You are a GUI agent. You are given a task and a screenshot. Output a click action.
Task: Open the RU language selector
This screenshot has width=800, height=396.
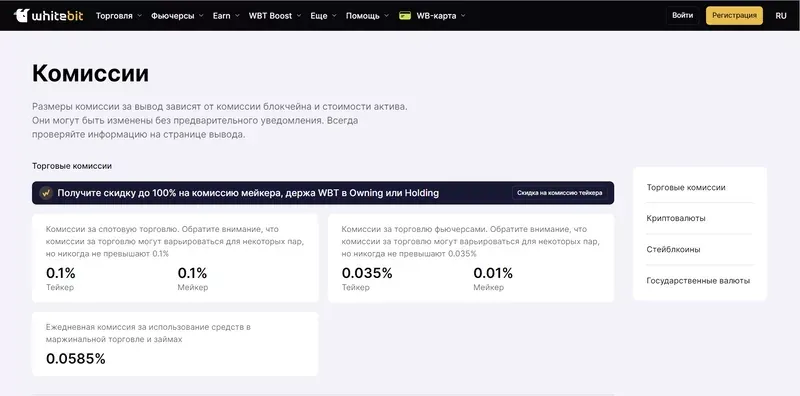pyautogui.click(x=781, y=16)
